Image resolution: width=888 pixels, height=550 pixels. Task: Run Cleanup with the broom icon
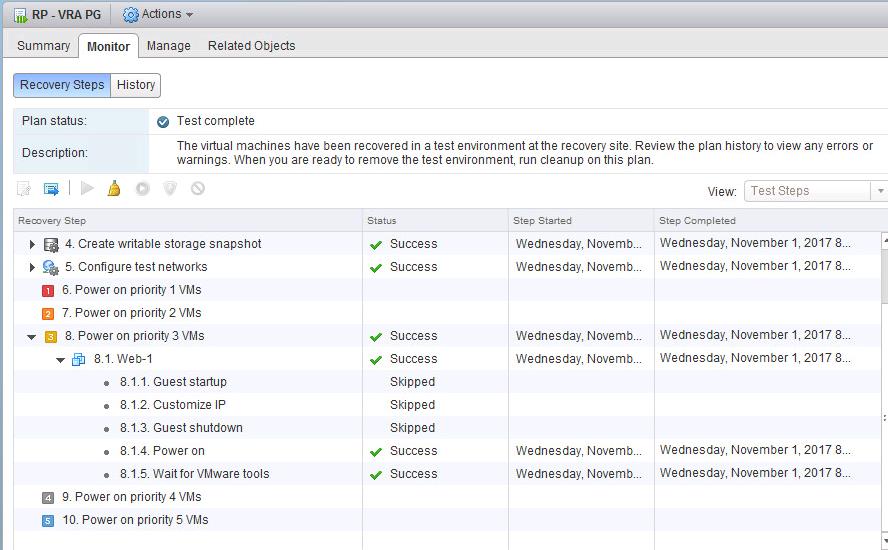coord(114,188)
